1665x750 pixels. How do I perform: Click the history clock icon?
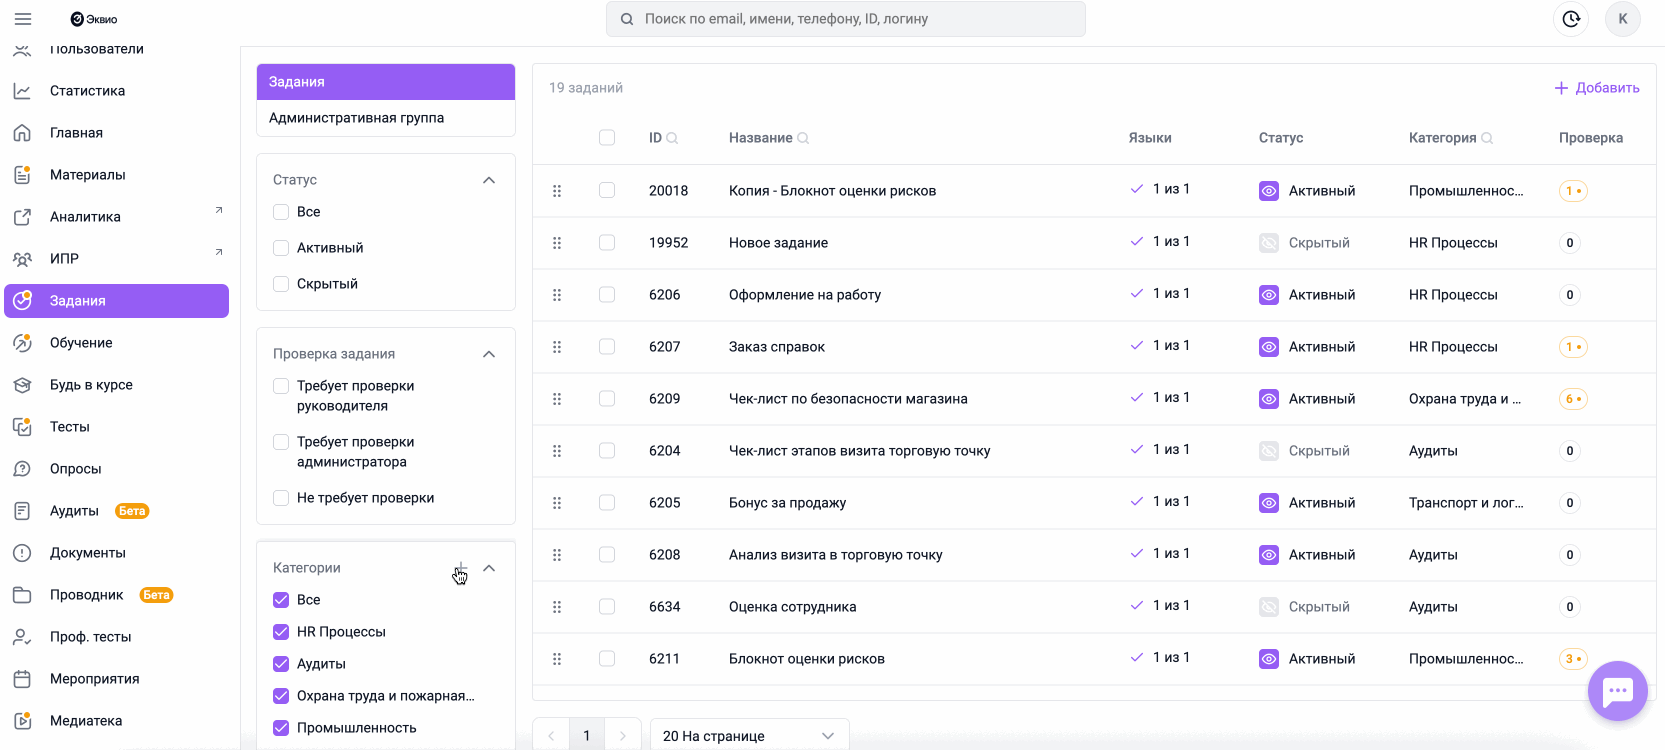click(x=1571, y=19)
